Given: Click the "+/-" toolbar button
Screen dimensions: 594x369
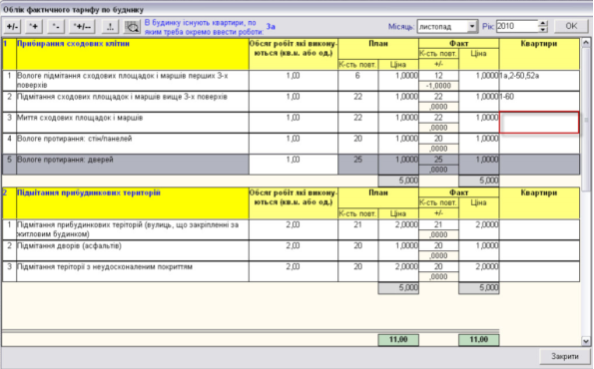Looking at the screenshot, I should pos(13,27).
